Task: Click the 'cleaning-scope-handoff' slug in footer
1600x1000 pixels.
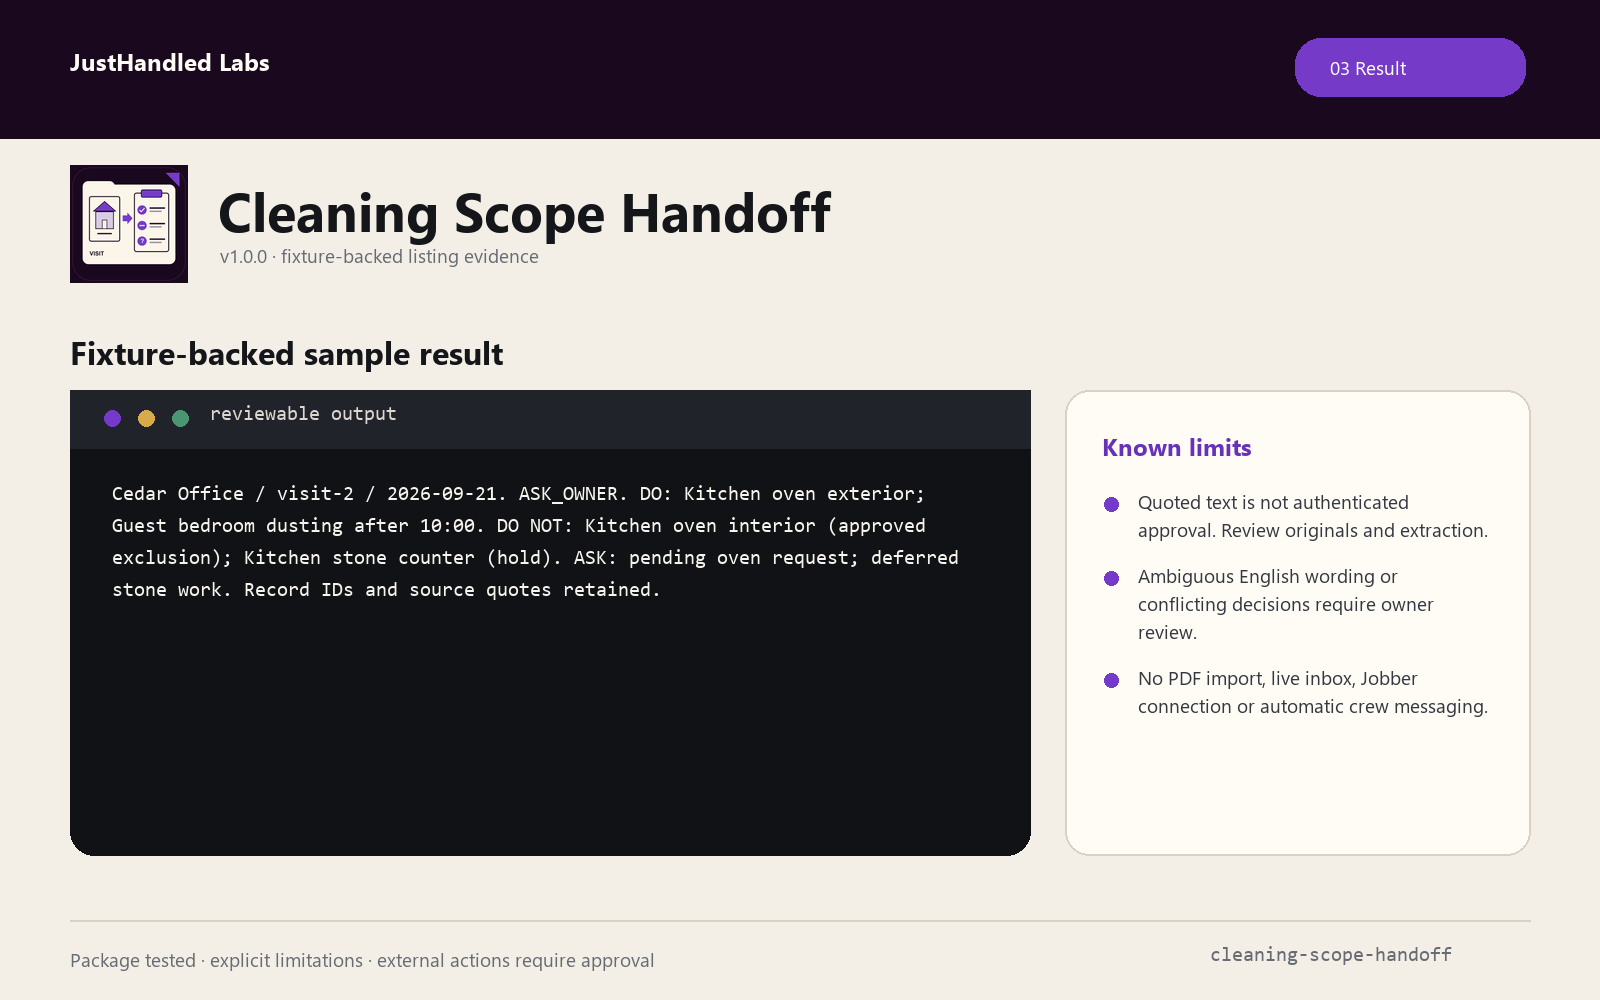Action: coord(1331,955)
